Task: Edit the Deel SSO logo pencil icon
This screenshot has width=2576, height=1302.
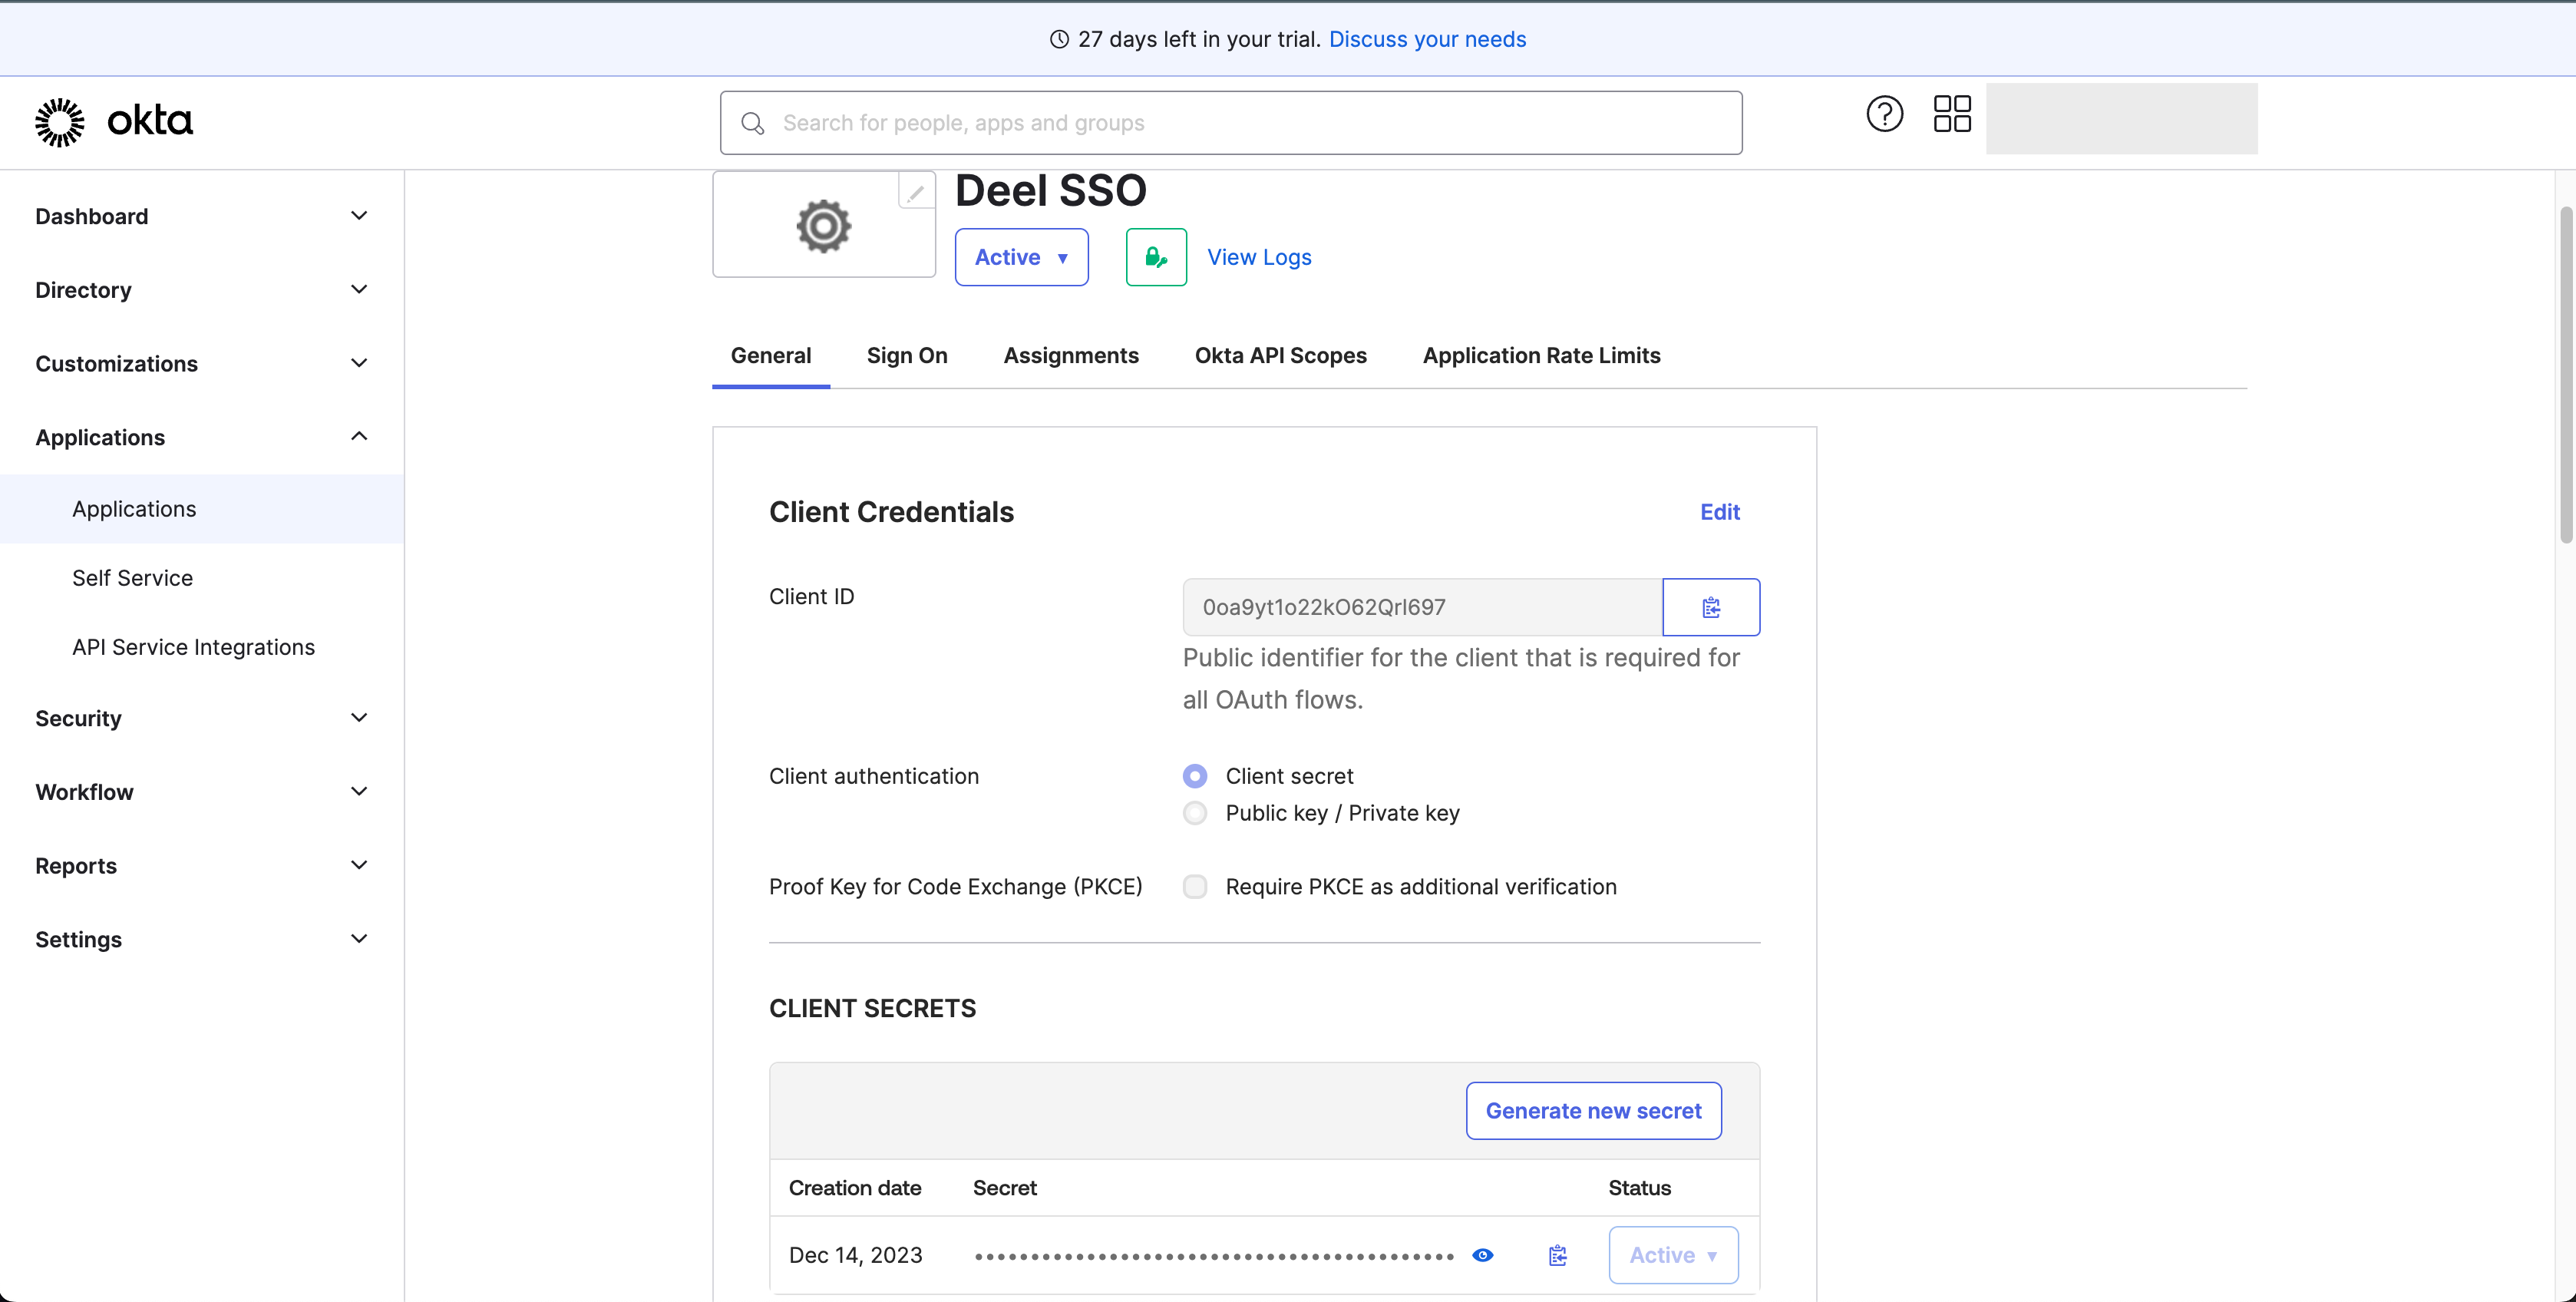Action: (x=915, y=191)
